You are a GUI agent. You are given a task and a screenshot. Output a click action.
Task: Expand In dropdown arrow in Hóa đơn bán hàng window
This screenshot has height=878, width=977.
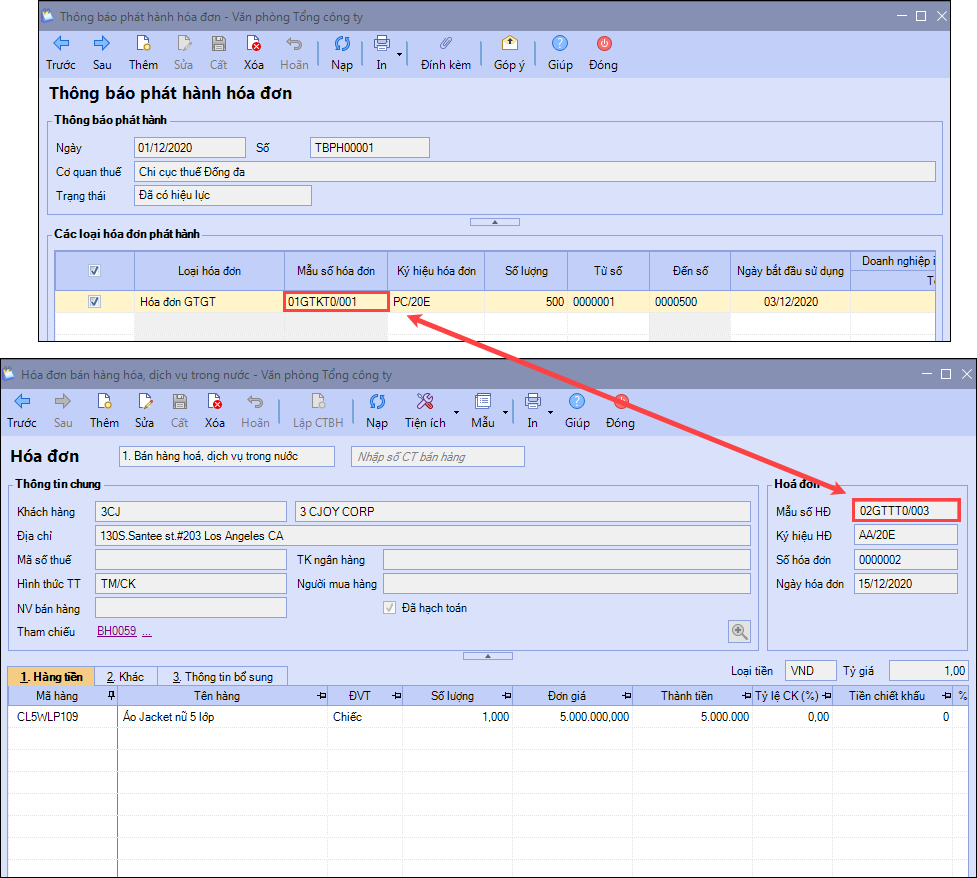(550, 413)
